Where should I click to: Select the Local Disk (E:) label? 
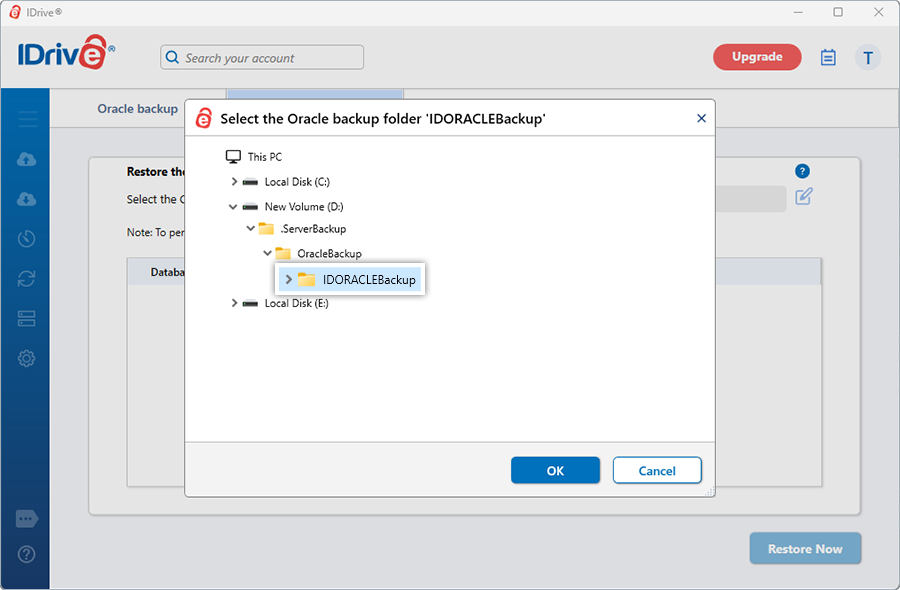click(297, 303)
